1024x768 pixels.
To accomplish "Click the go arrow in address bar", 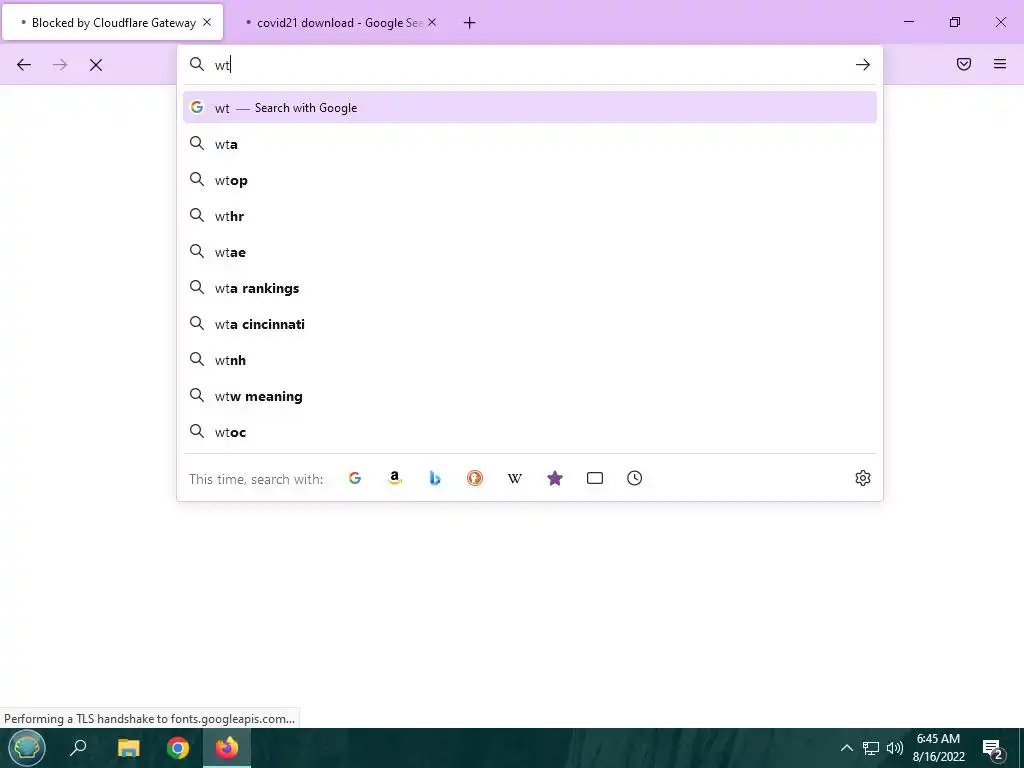I will coord(863,65).
